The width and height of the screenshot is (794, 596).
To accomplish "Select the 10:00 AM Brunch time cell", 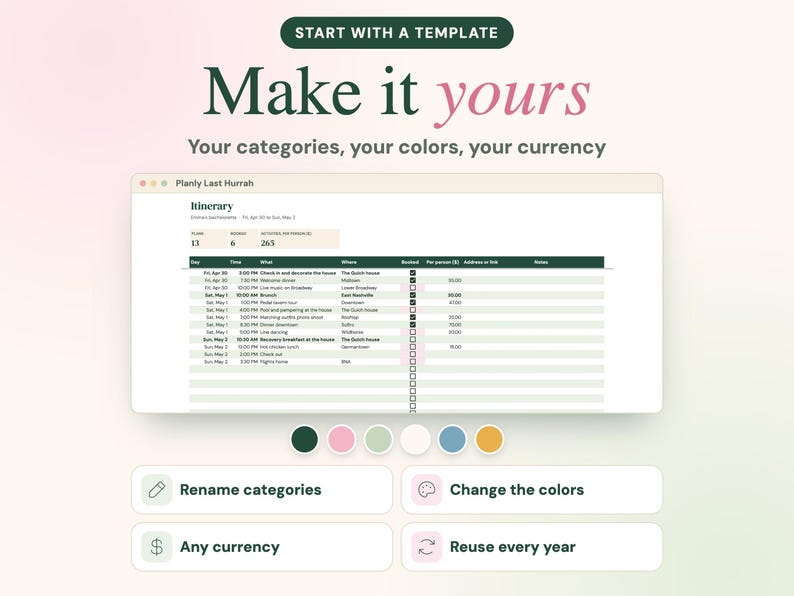I will point(247,295).
